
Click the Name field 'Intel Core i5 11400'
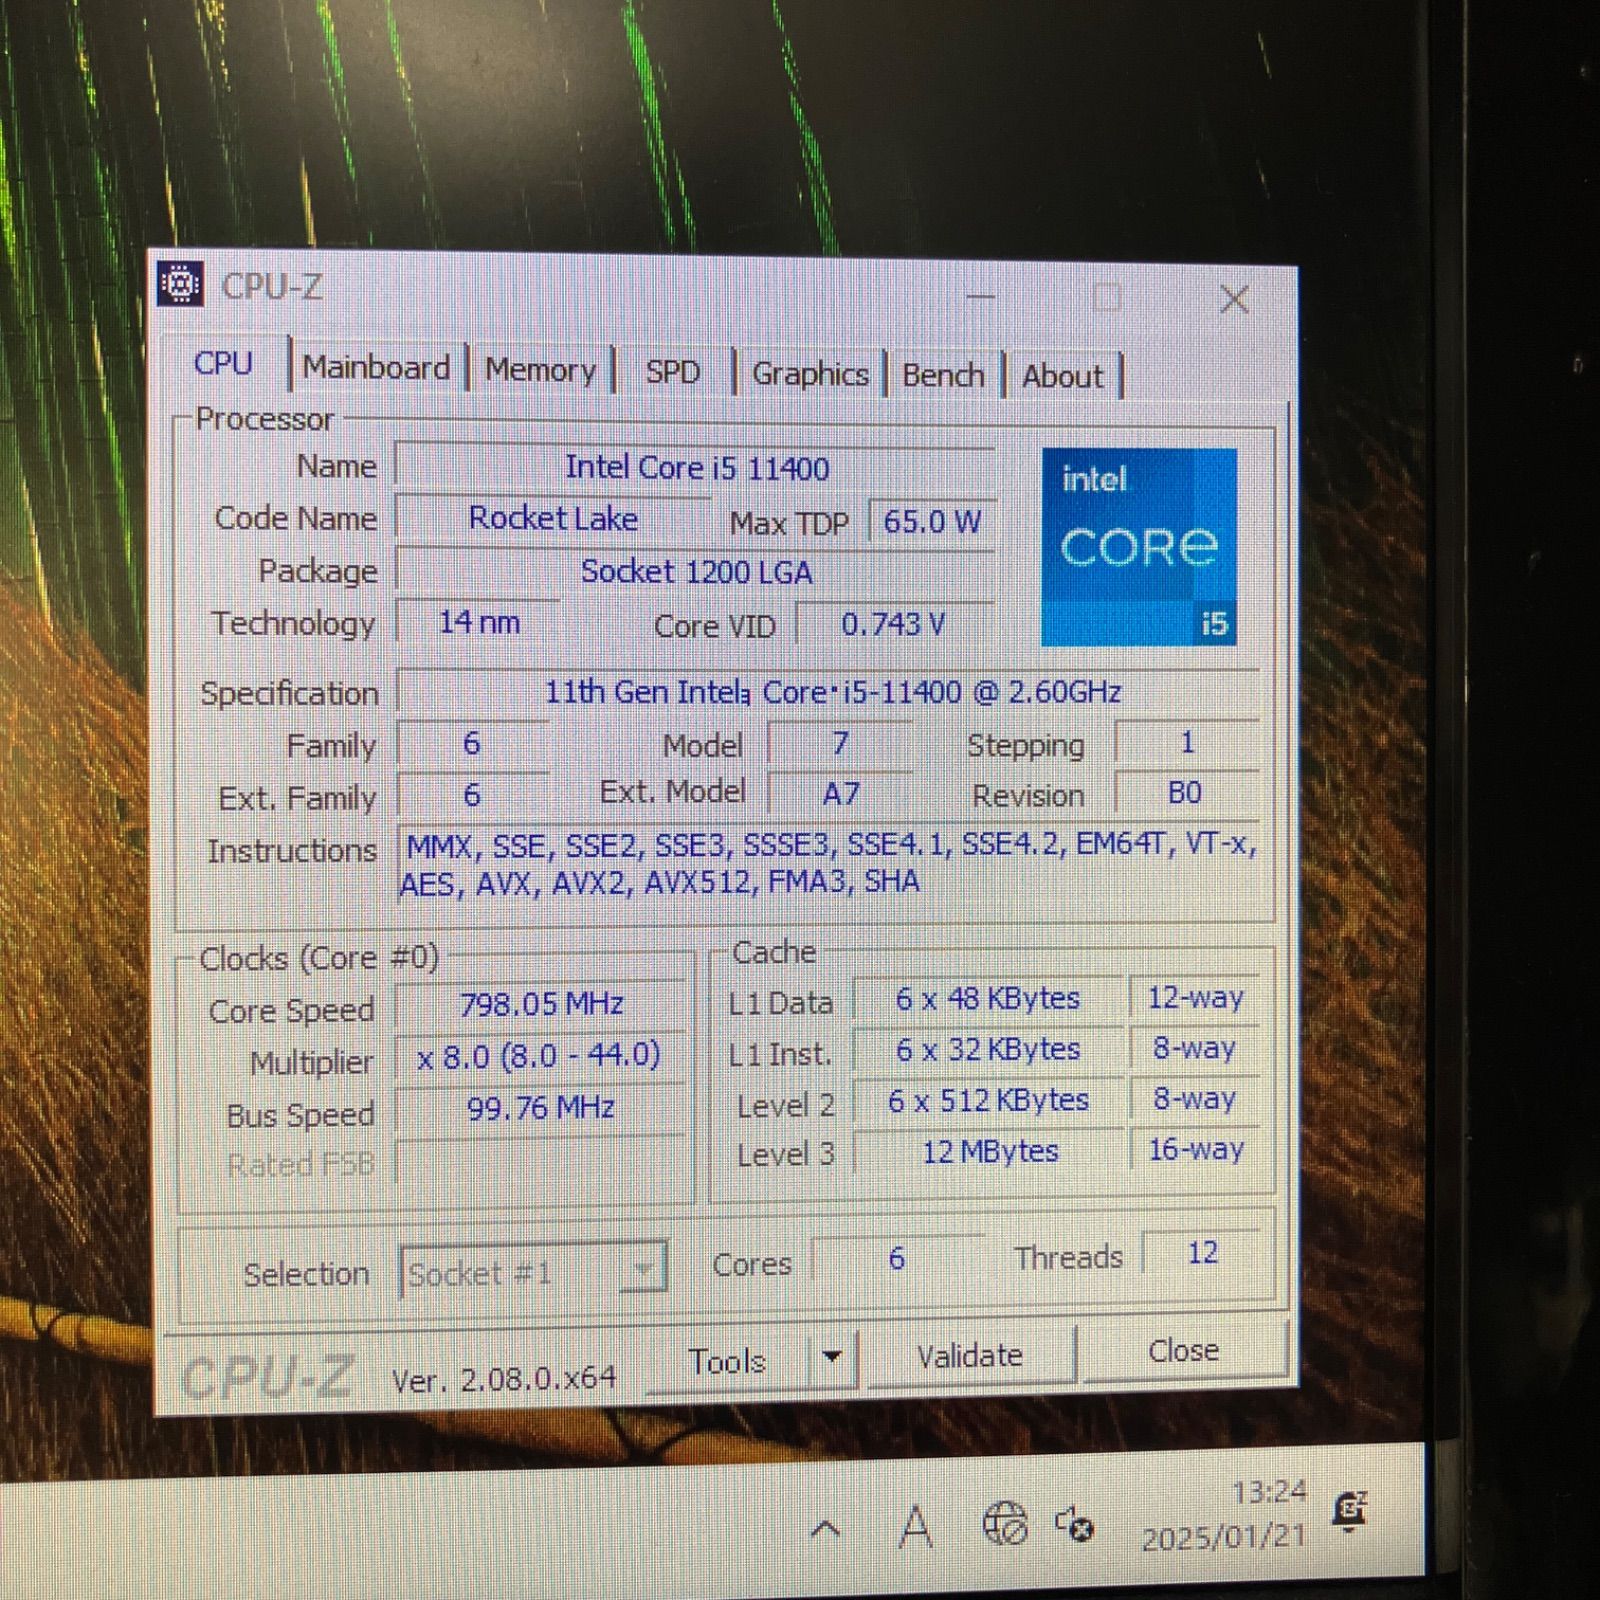coord(696,467)
